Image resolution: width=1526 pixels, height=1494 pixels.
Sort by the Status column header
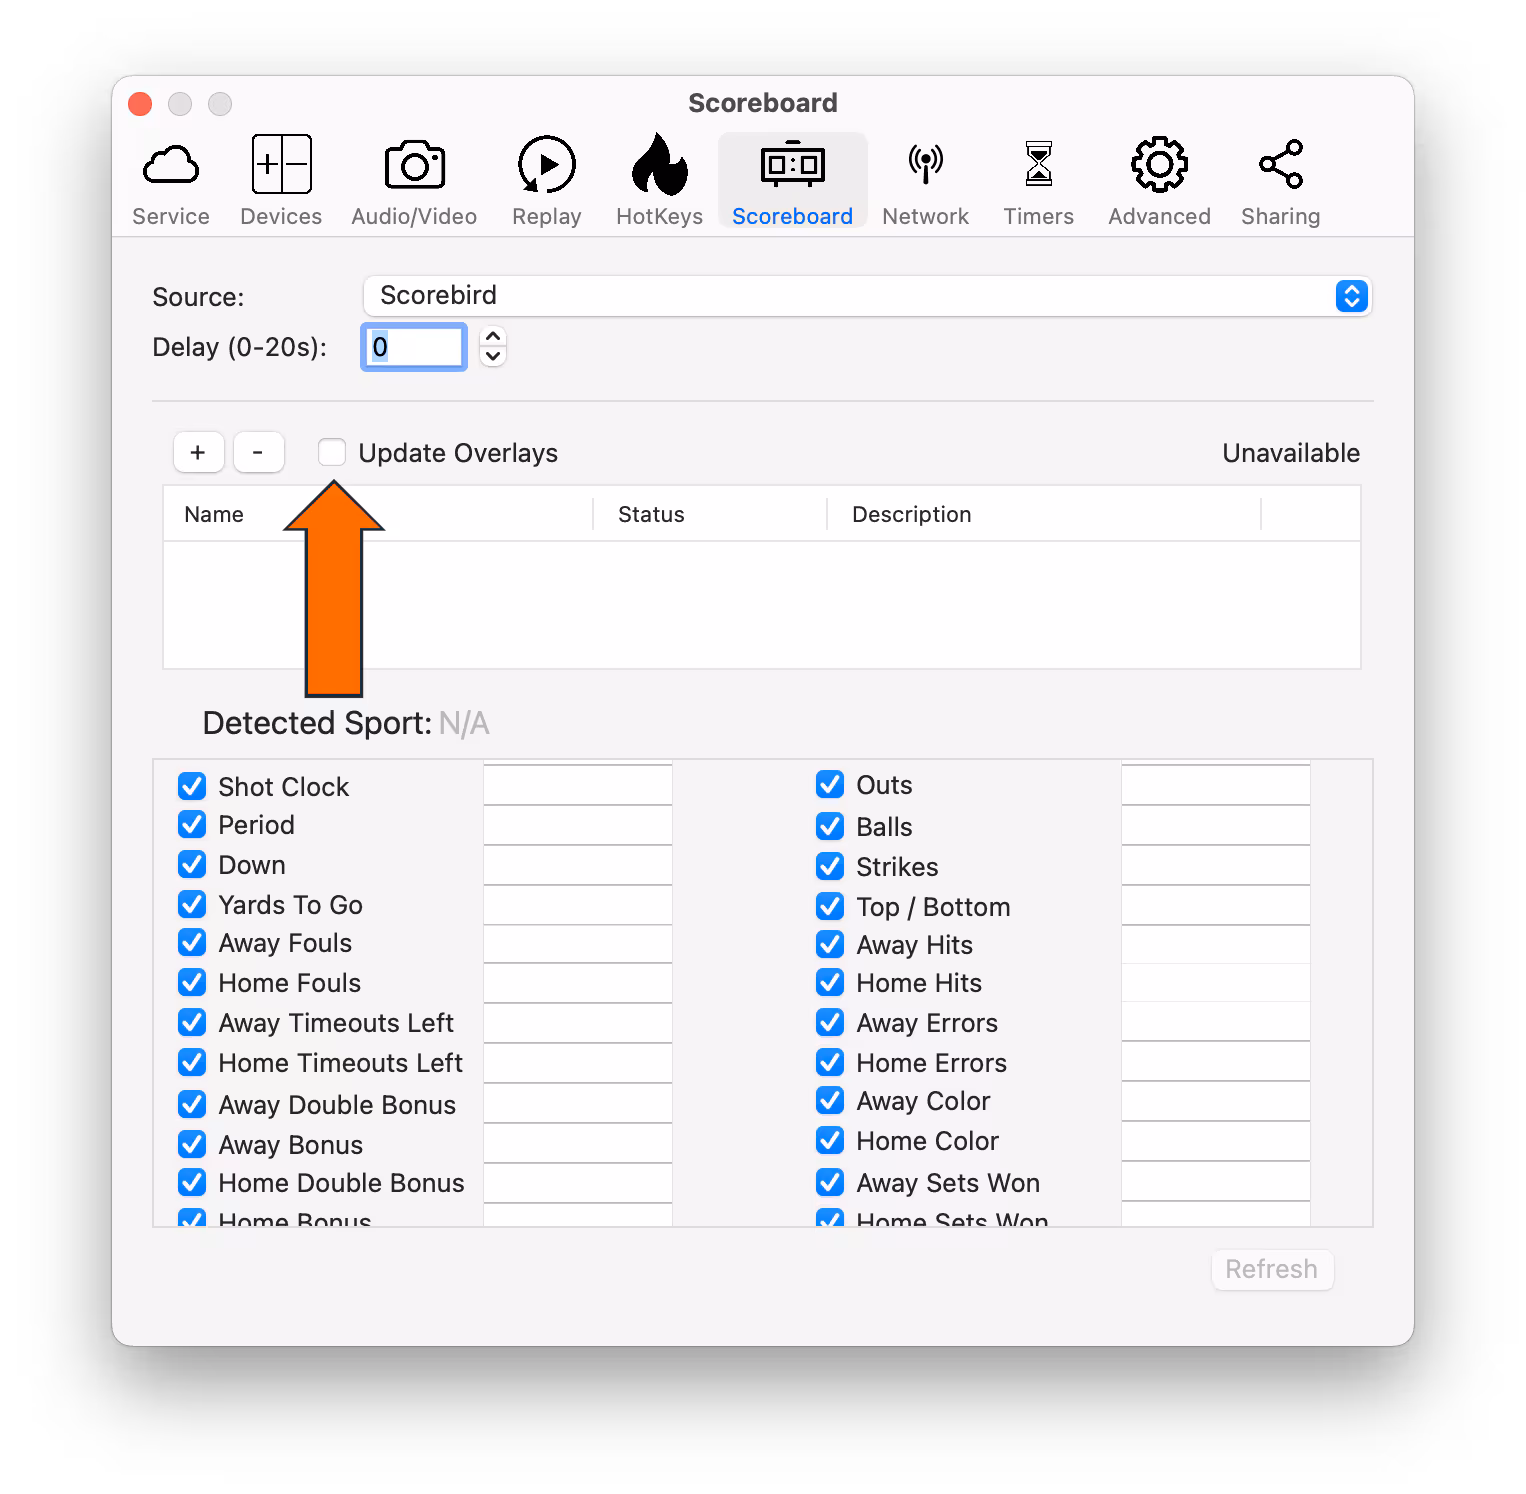point(710,514)
